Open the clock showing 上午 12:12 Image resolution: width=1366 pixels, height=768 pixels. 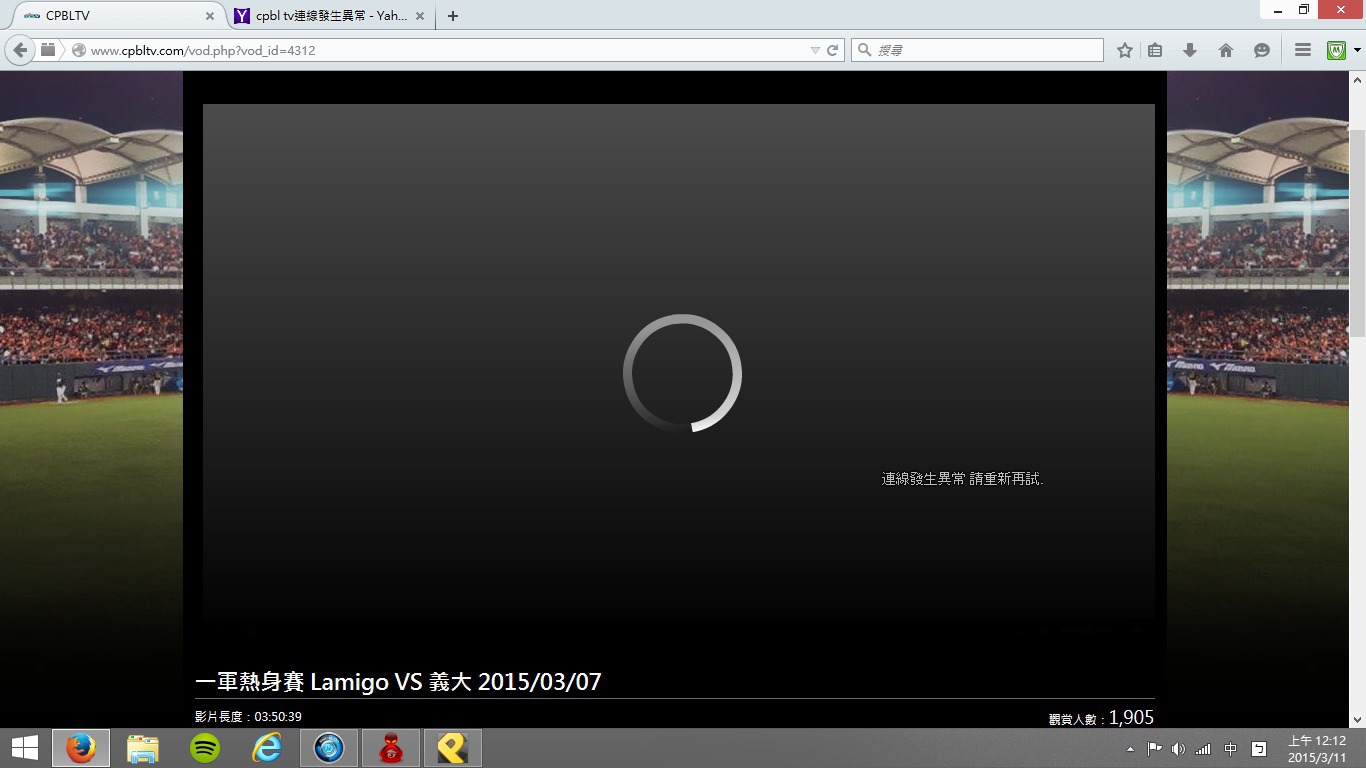[1316, 749]
